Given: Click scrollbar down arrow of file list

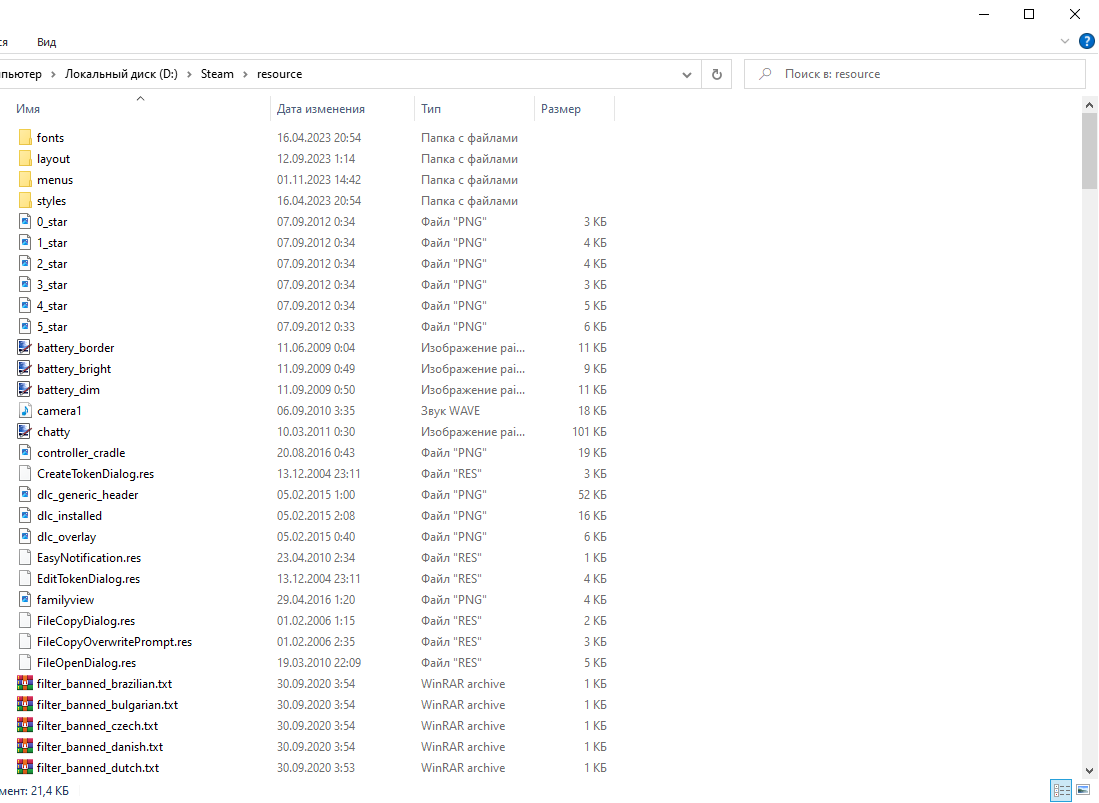Looking at the screenshot, I should pos(1089,770).
